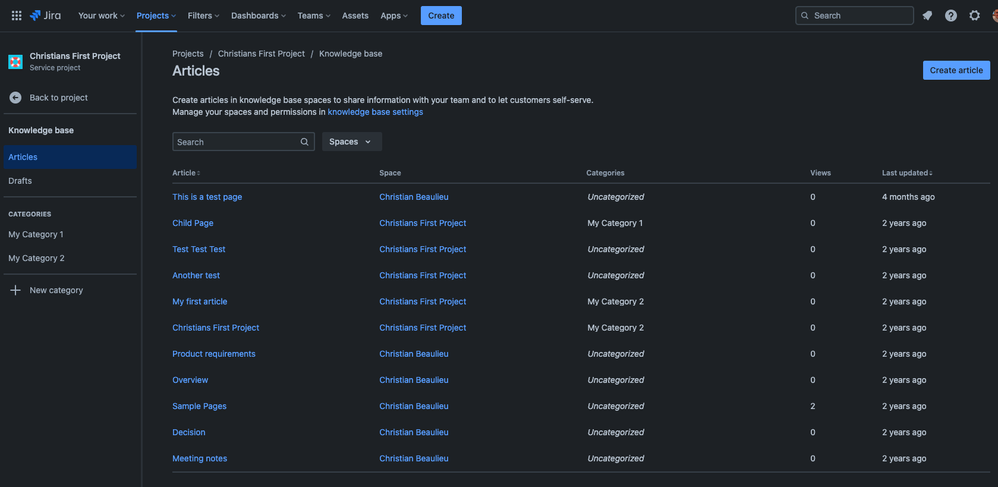Open the Another test article
The width and height of the screenshot is (998, 487).
tap(196, 275)
